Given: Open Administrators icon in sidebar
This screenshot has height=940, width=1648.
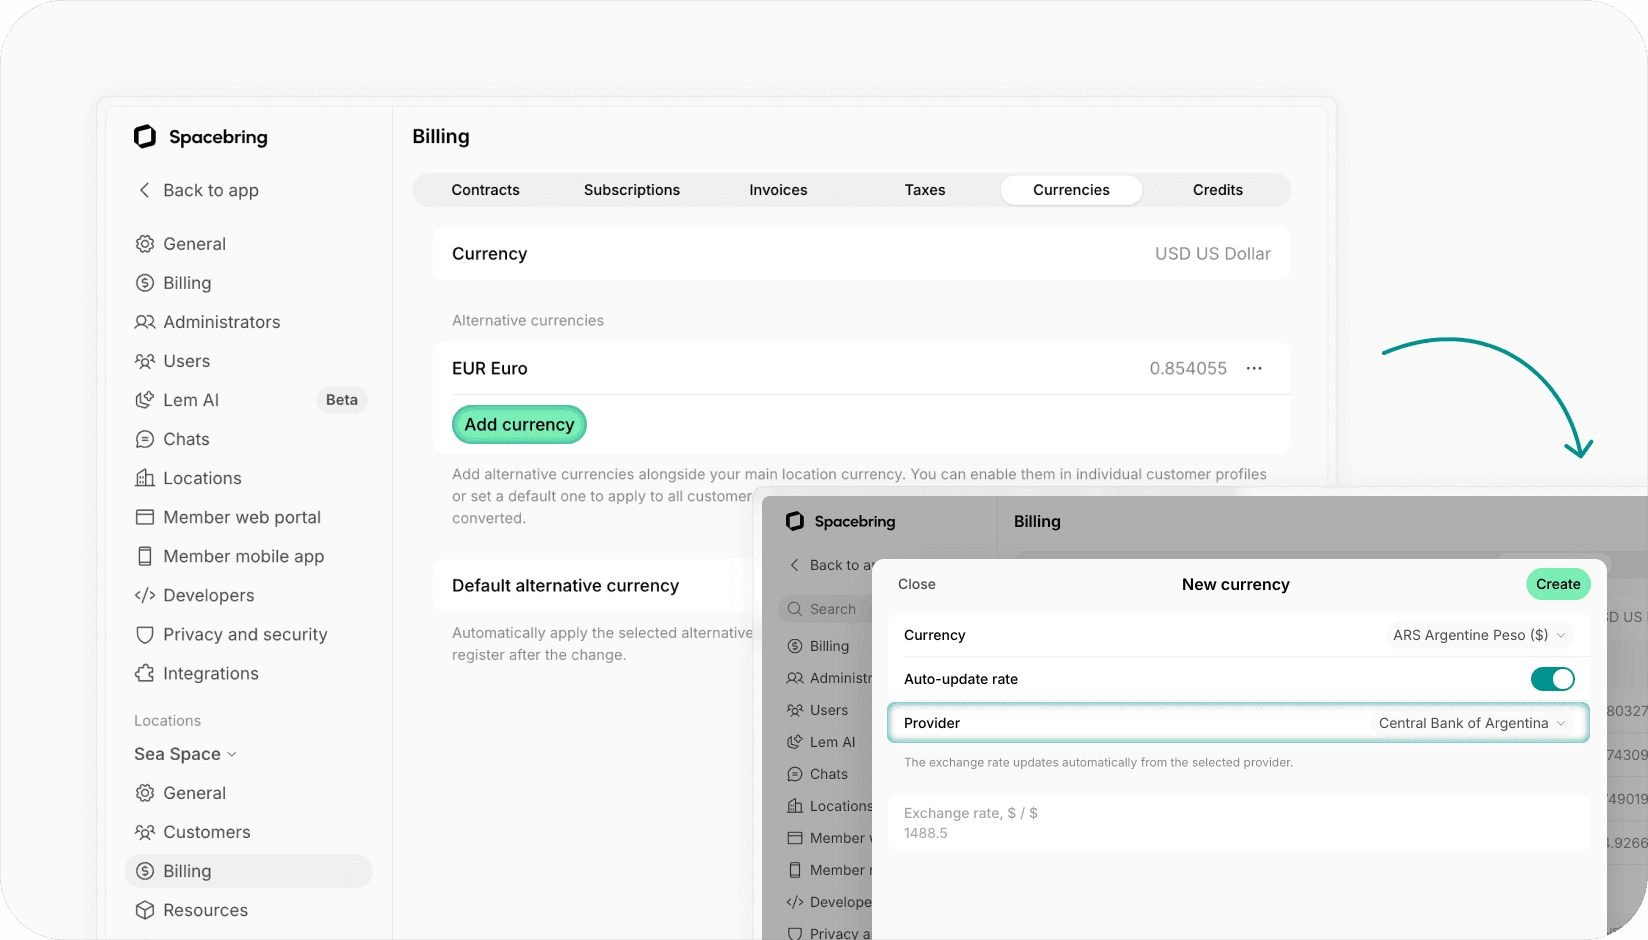Looking at the screenshot, I should [145, 322].
